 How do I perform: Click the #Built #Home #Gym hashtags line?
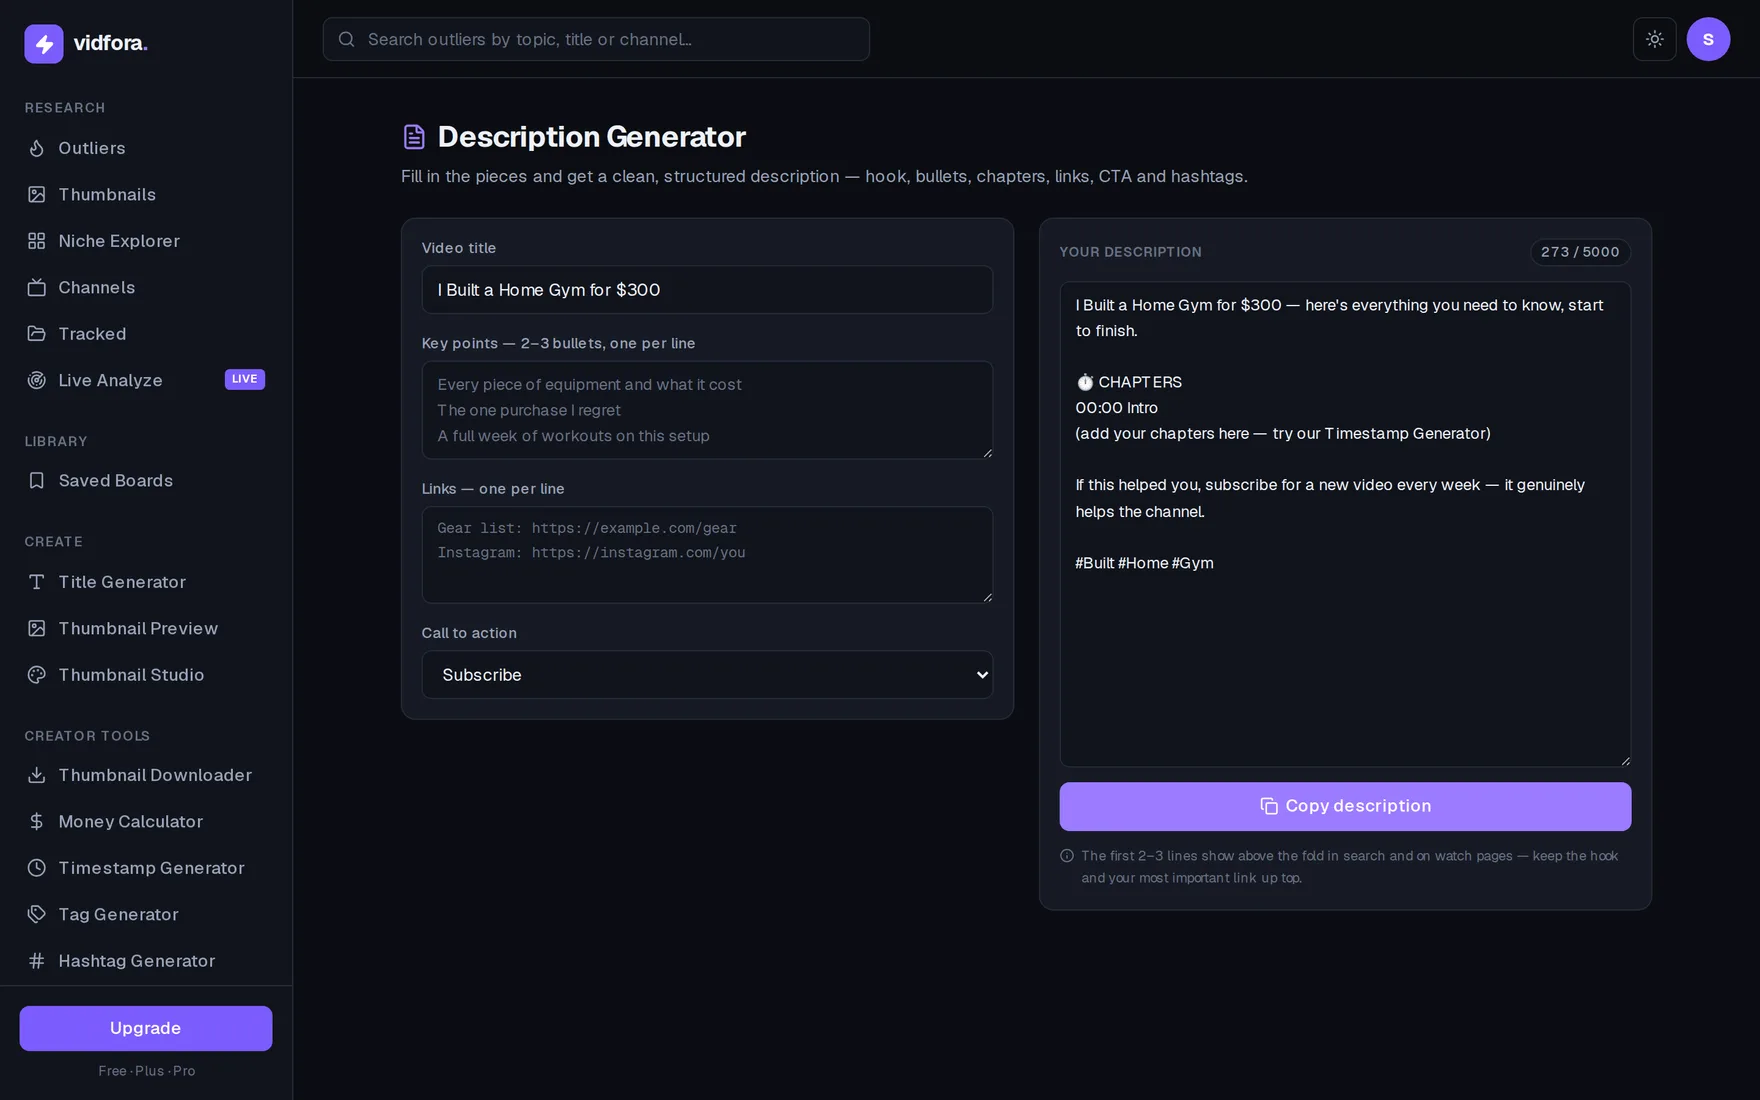(1144, 563)
